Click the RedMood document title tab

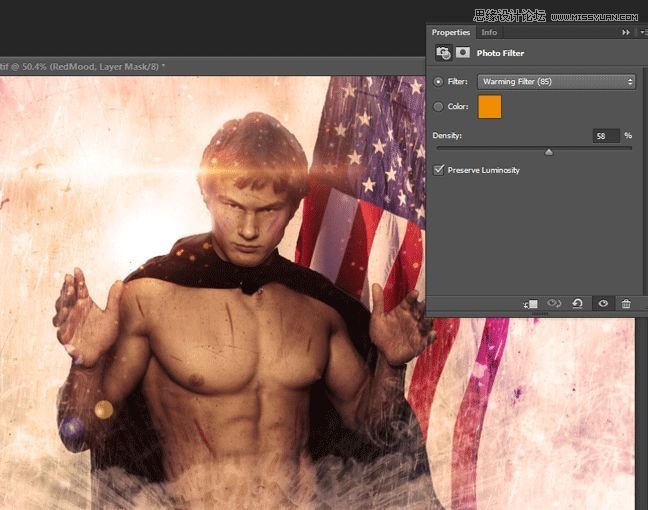[x=83, y=67]
